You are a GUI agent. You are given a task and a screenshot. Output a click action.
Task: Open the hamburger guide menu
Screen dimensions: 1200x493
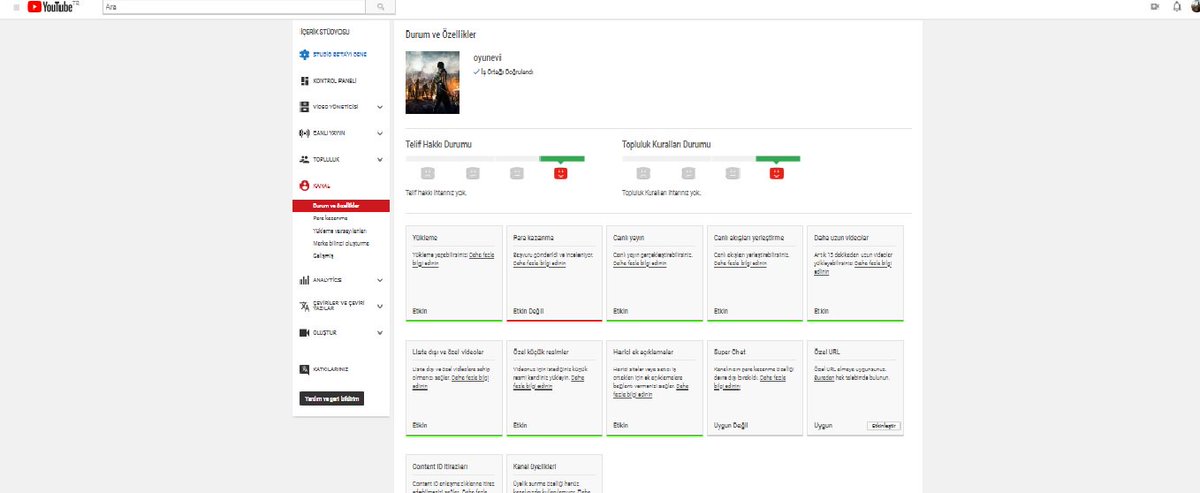point(16,7)
